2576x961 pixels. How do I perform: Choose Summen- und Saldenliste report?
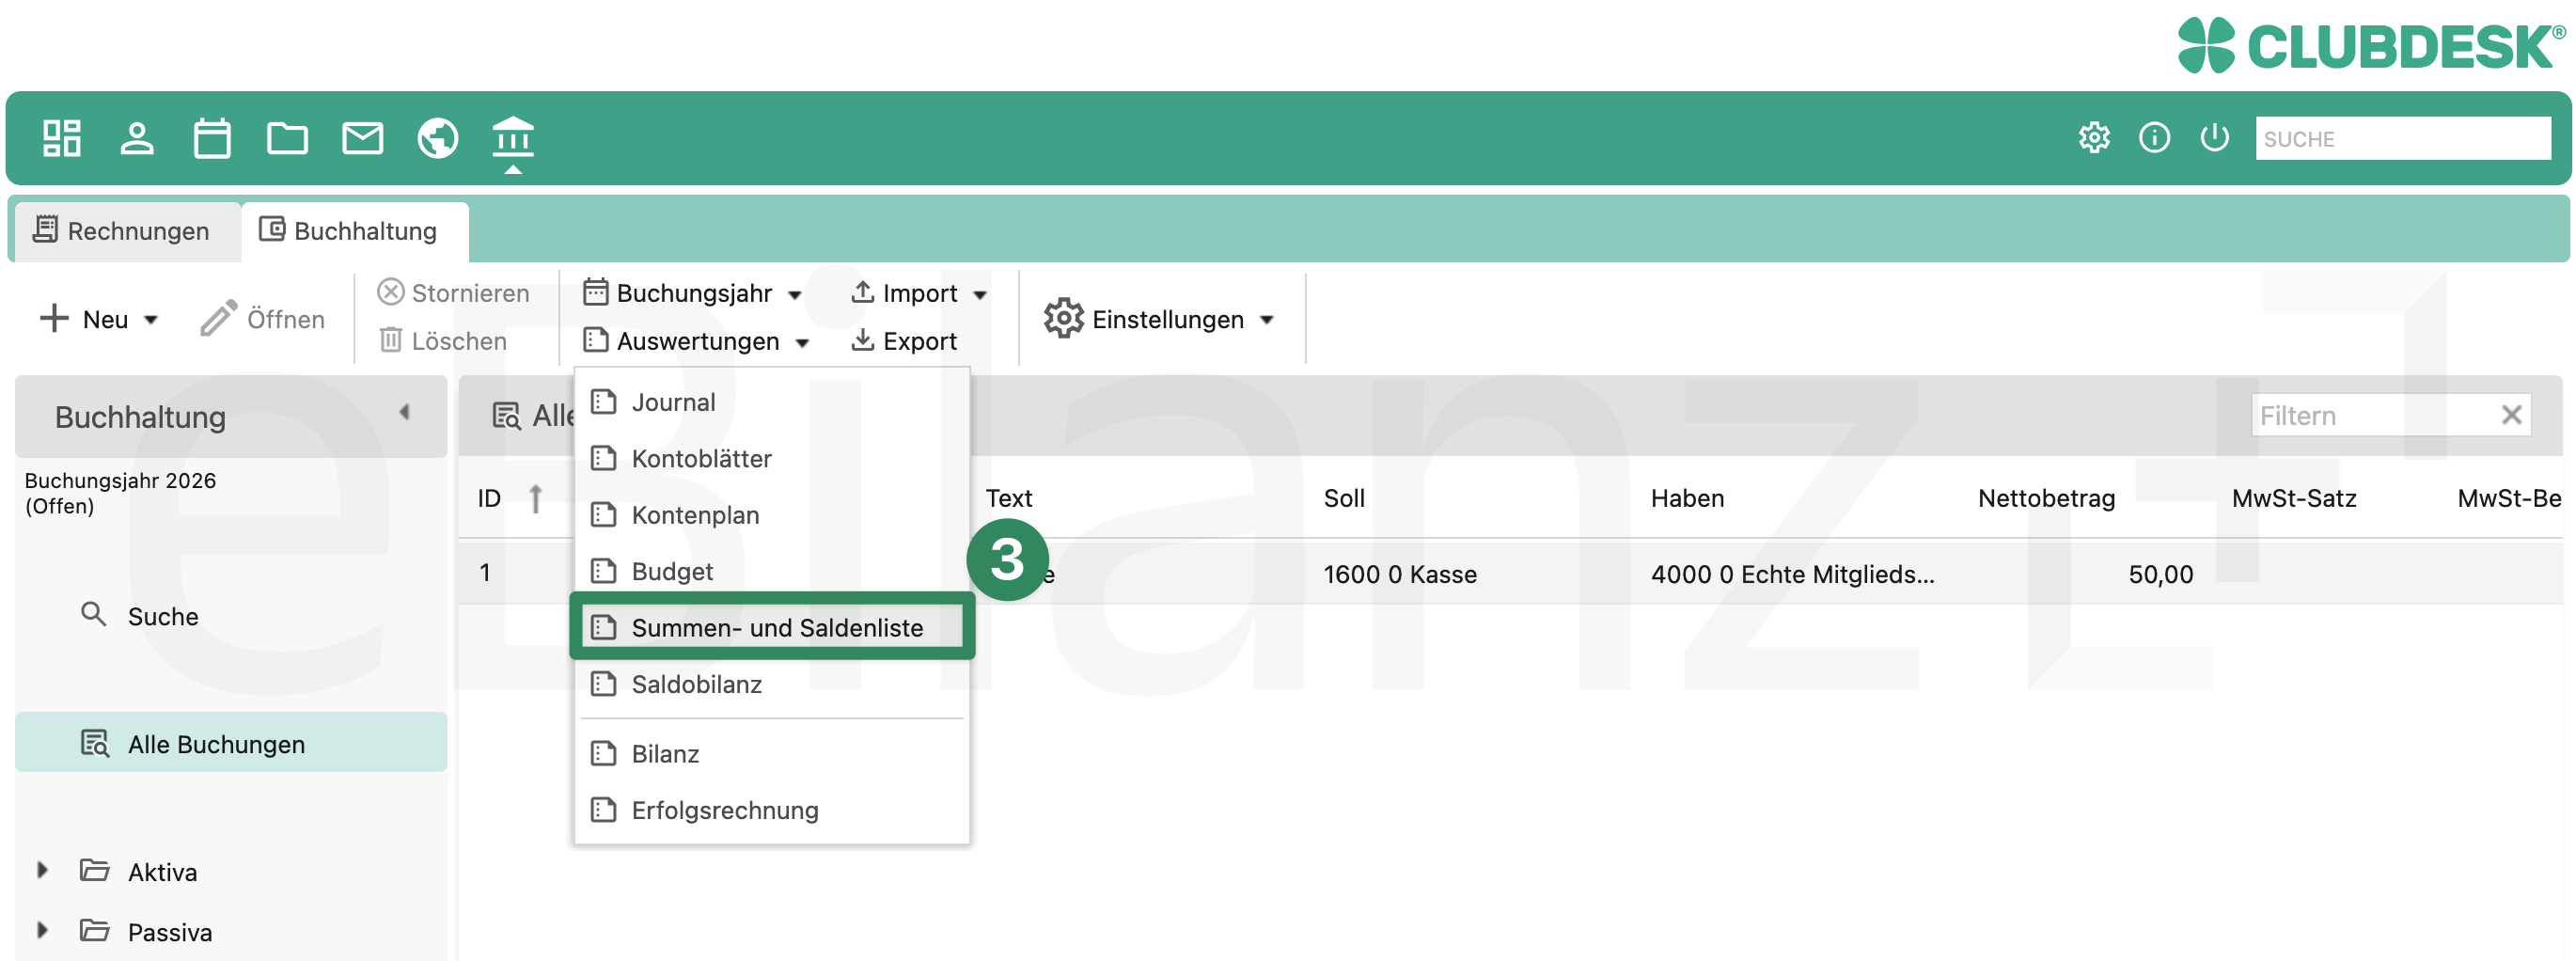click(x=772, y=627)
